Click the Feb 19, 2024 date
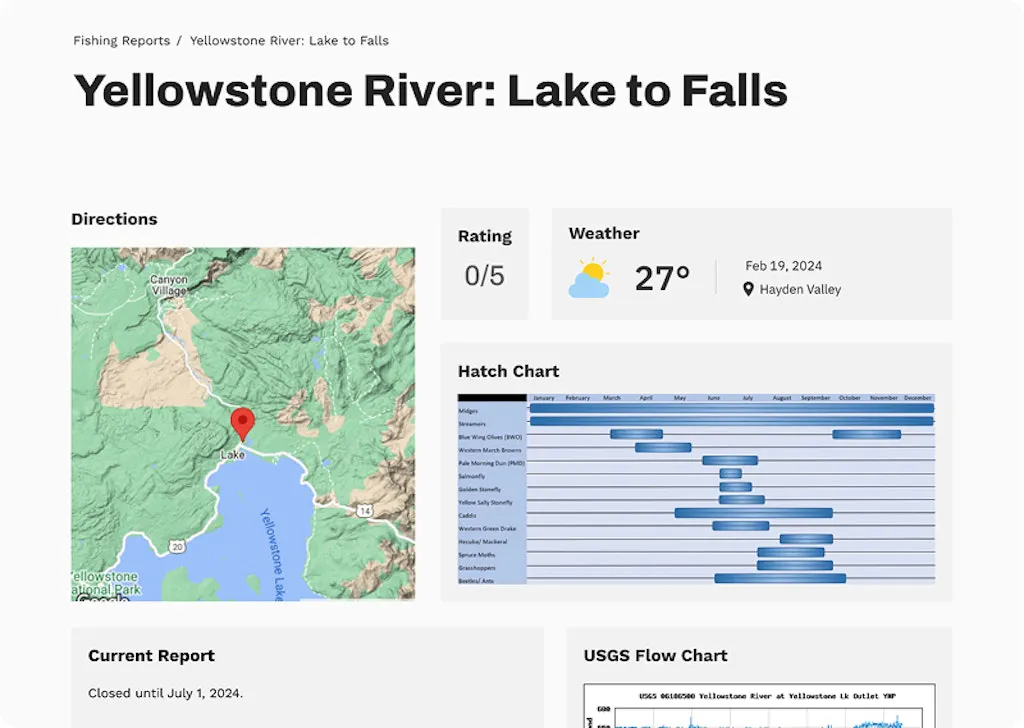 tap(784, 266)
